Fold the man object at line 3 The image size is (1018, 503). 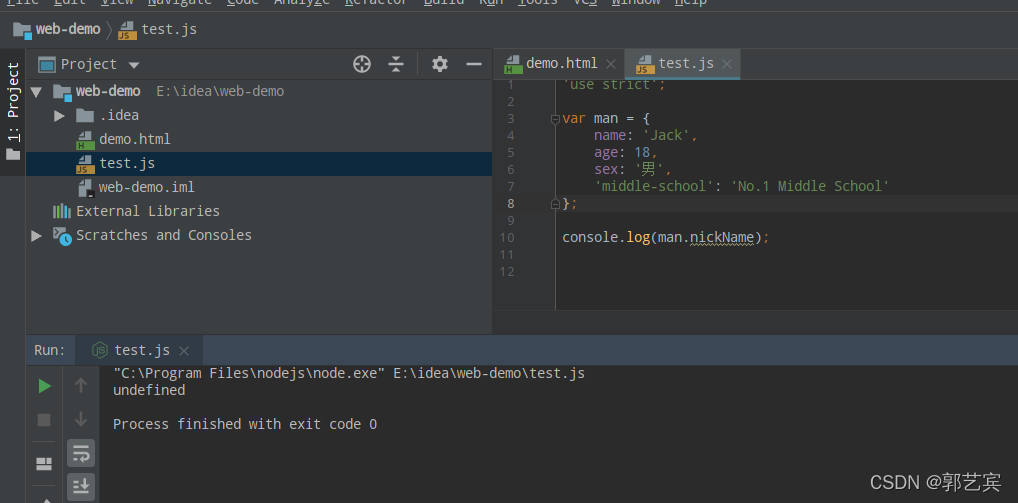tap(555, 119)
